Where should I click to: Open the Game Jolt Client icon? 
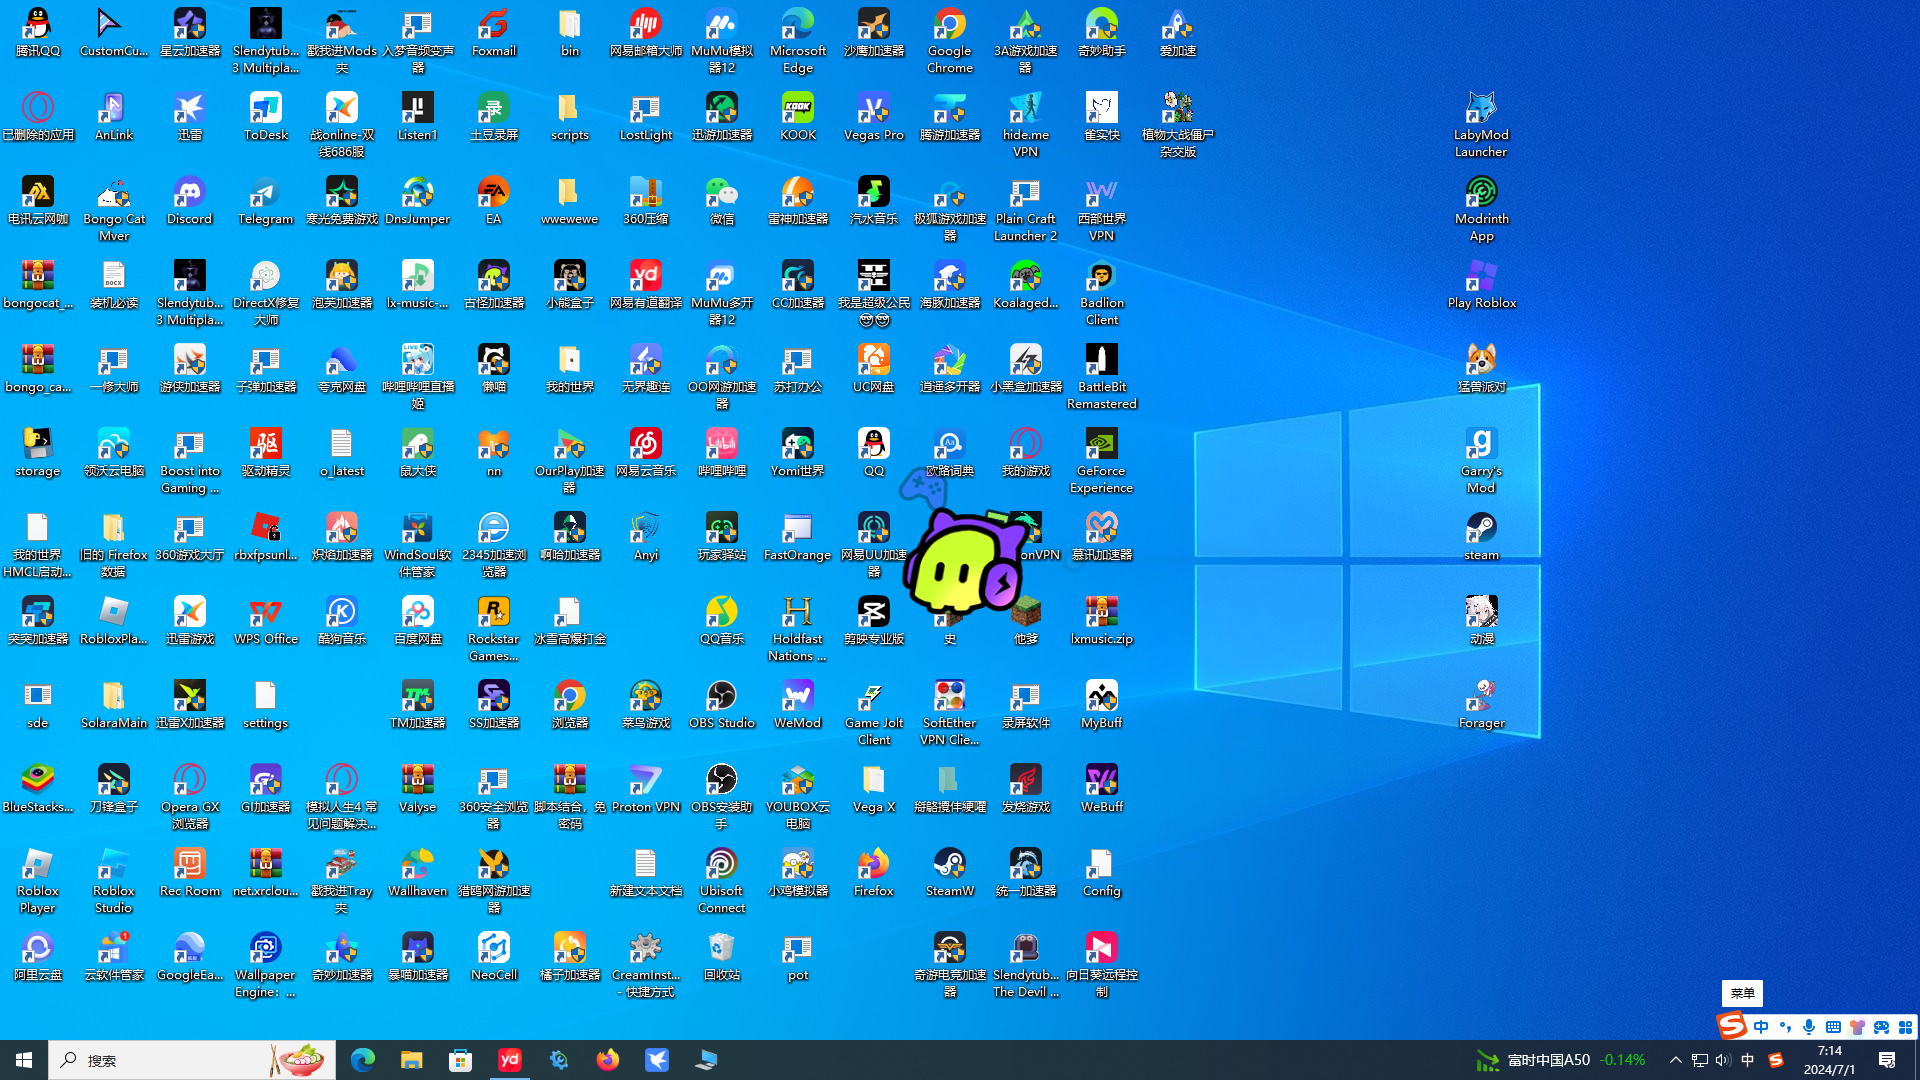(873, 713)
